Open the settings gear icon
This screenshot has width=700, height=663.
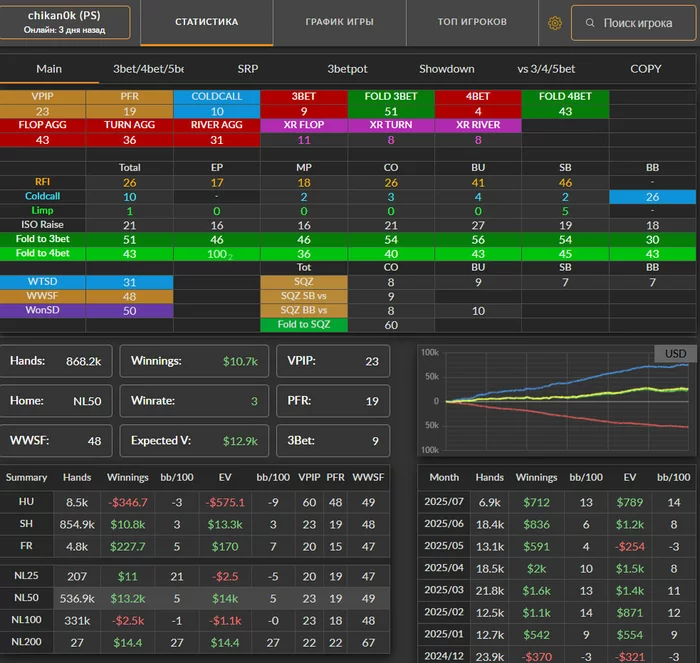(x=555, y=23)
